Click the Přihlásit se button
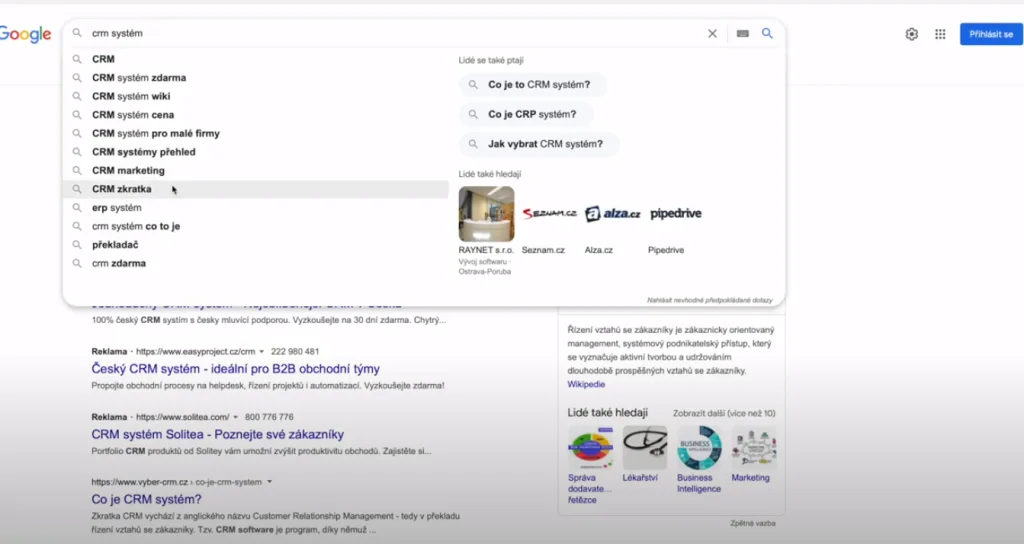Viewport: 1024px width, 544px height. pos(991,34)
